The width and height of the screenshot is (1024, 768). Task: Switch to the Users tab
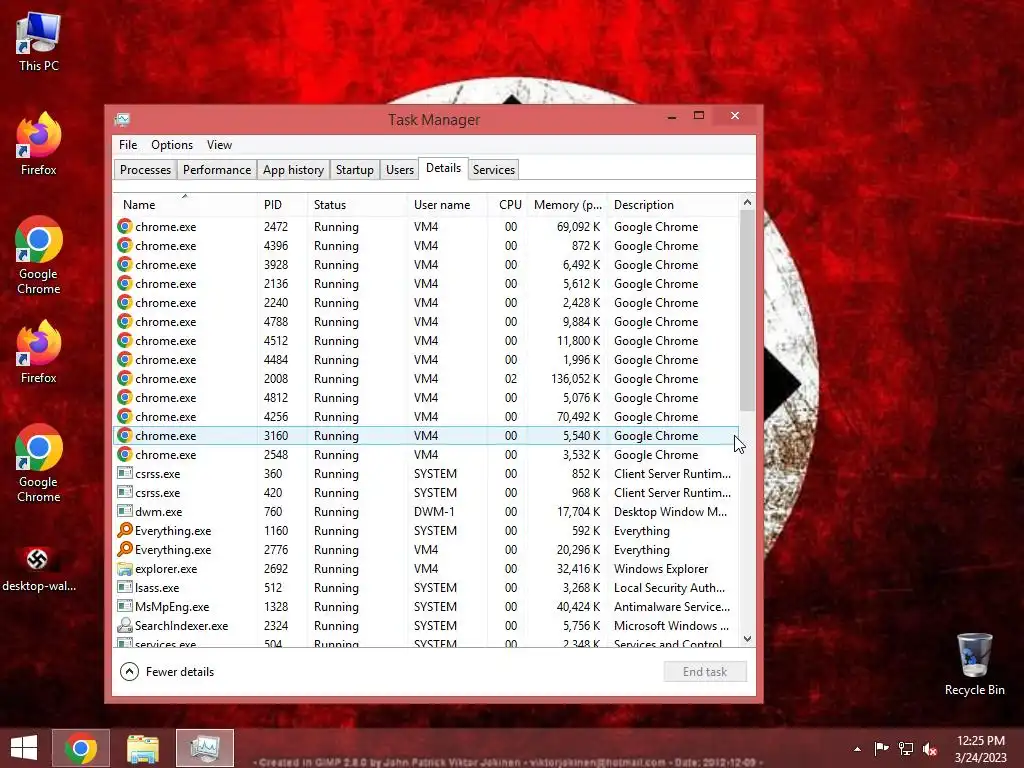(x=400, y=170)
